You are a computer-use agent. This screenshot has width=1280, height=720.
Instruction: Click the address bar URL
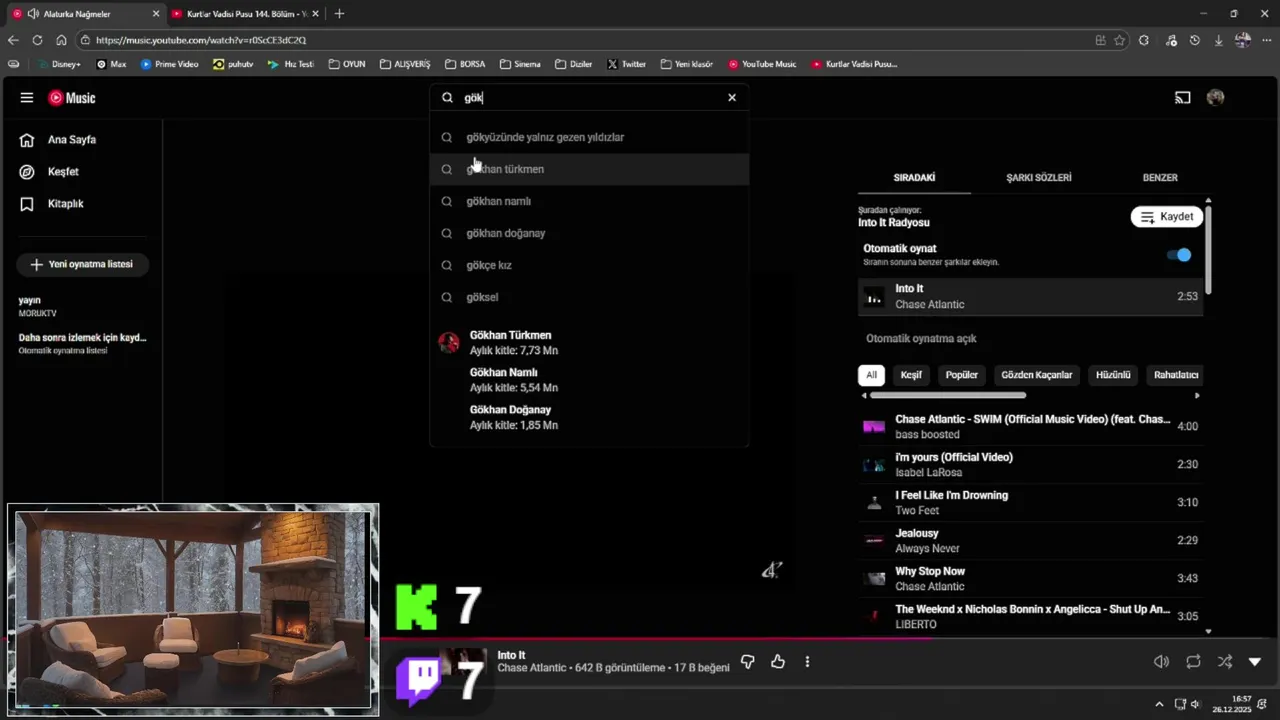[x=201, y=40]
